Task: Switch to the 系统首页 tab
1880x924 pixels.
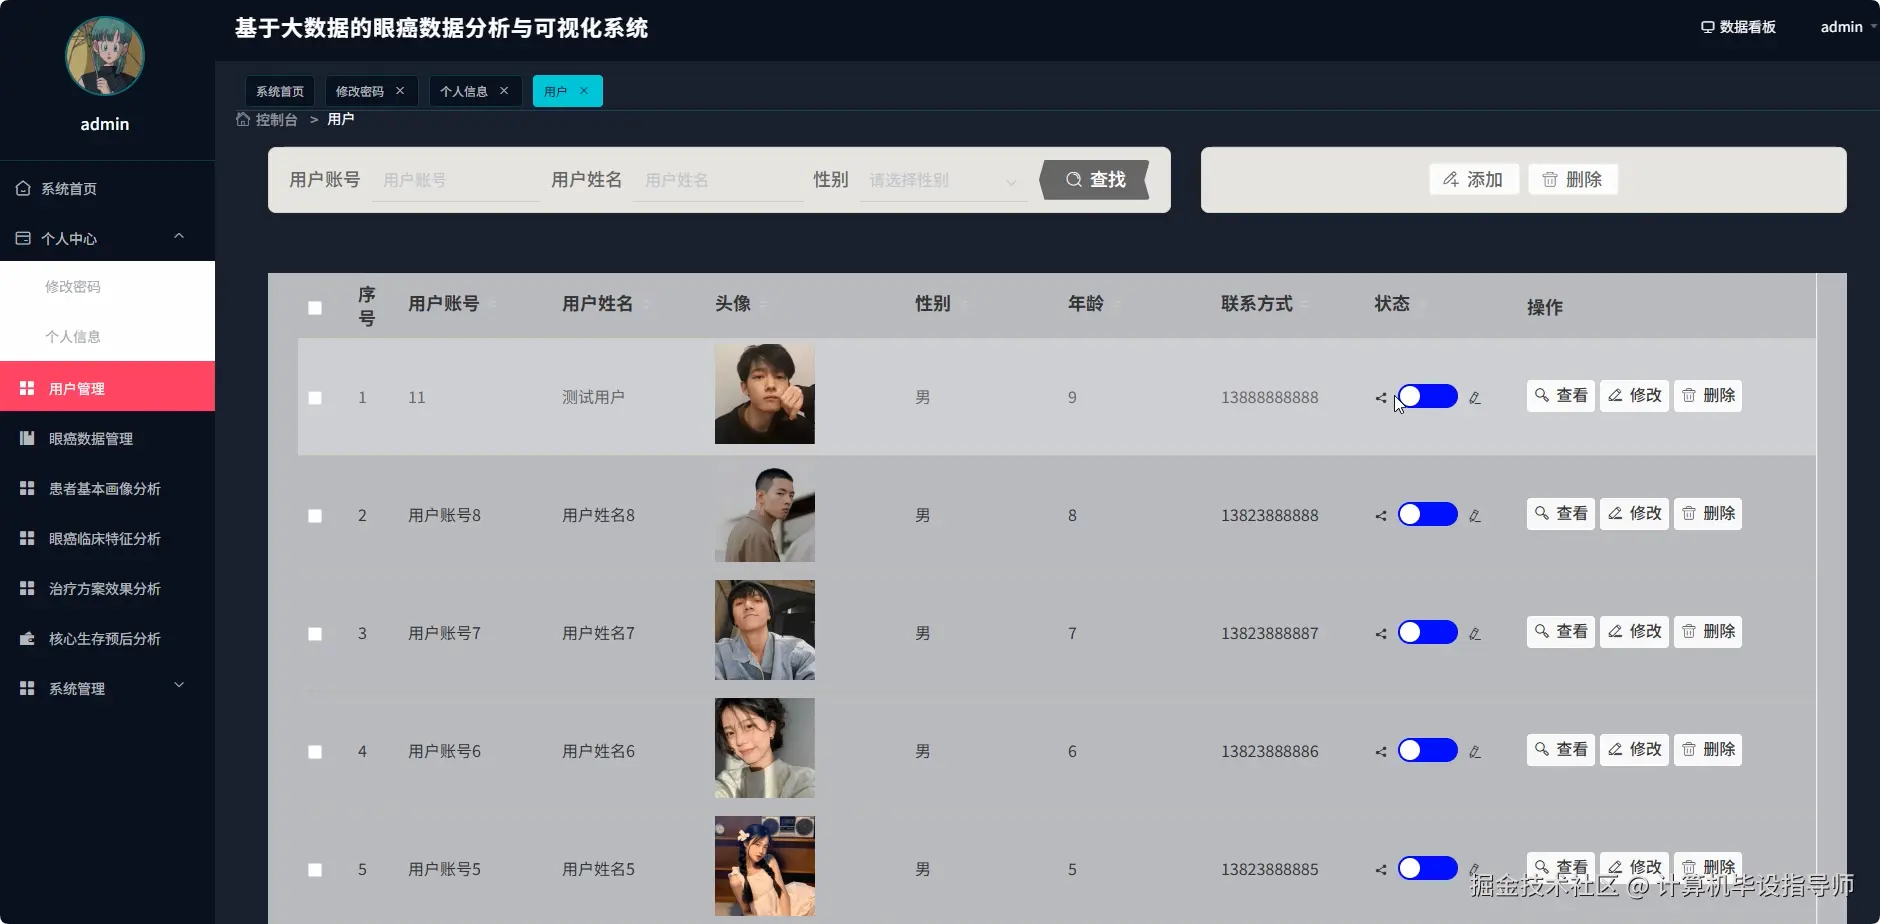Action: 280,91
